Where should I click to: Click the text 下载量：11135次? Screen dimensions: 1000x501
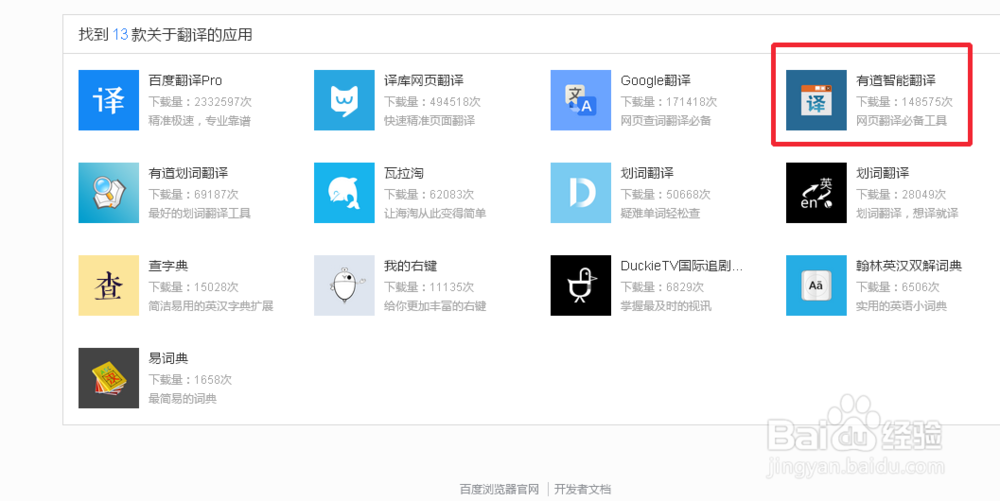click(x=429, y=287)
